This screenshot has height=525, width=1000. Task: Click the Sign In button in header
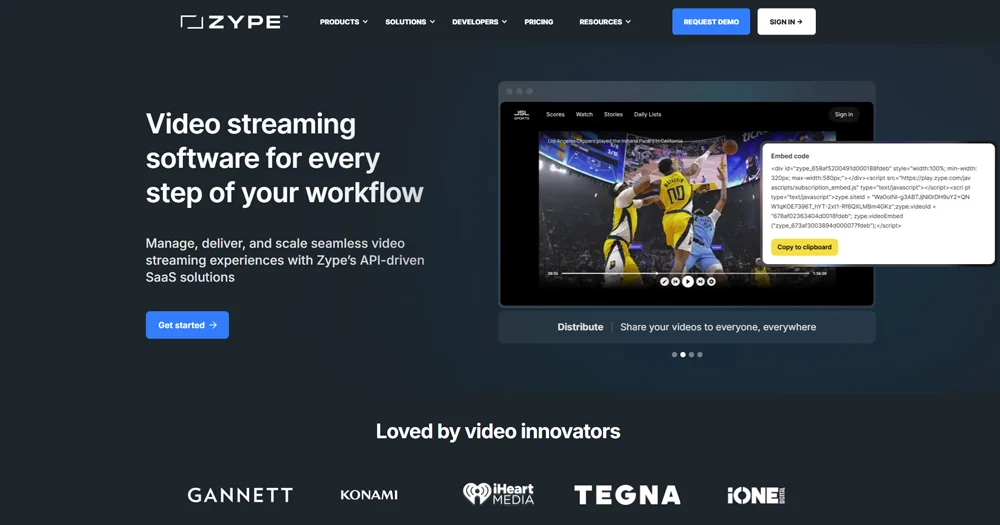(786, 22)
